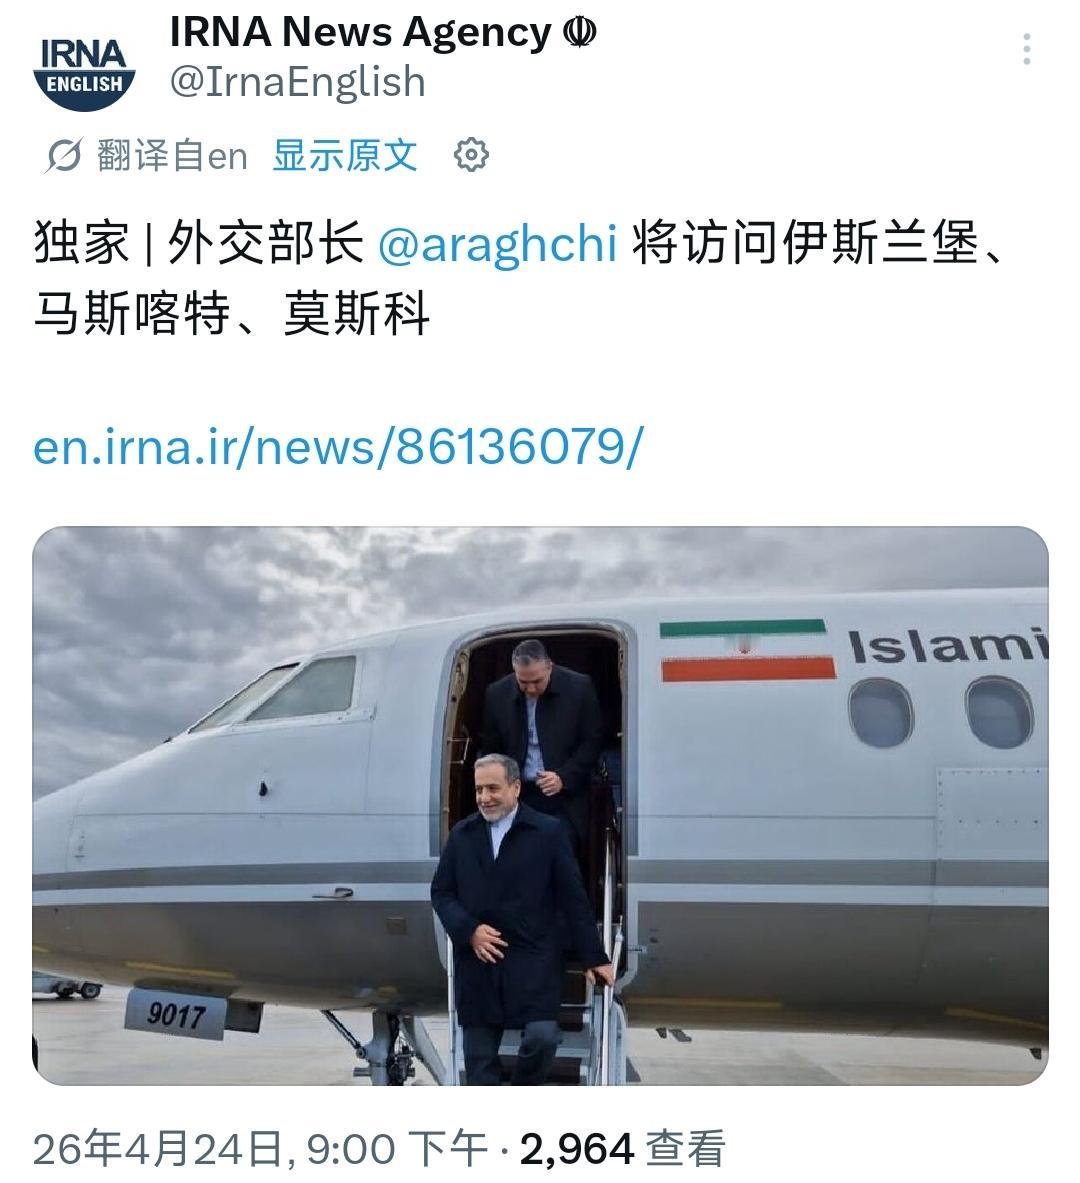Click the 2,964 查看 view count
Screen dimensions: 1080x1183
coord(623,1149)
